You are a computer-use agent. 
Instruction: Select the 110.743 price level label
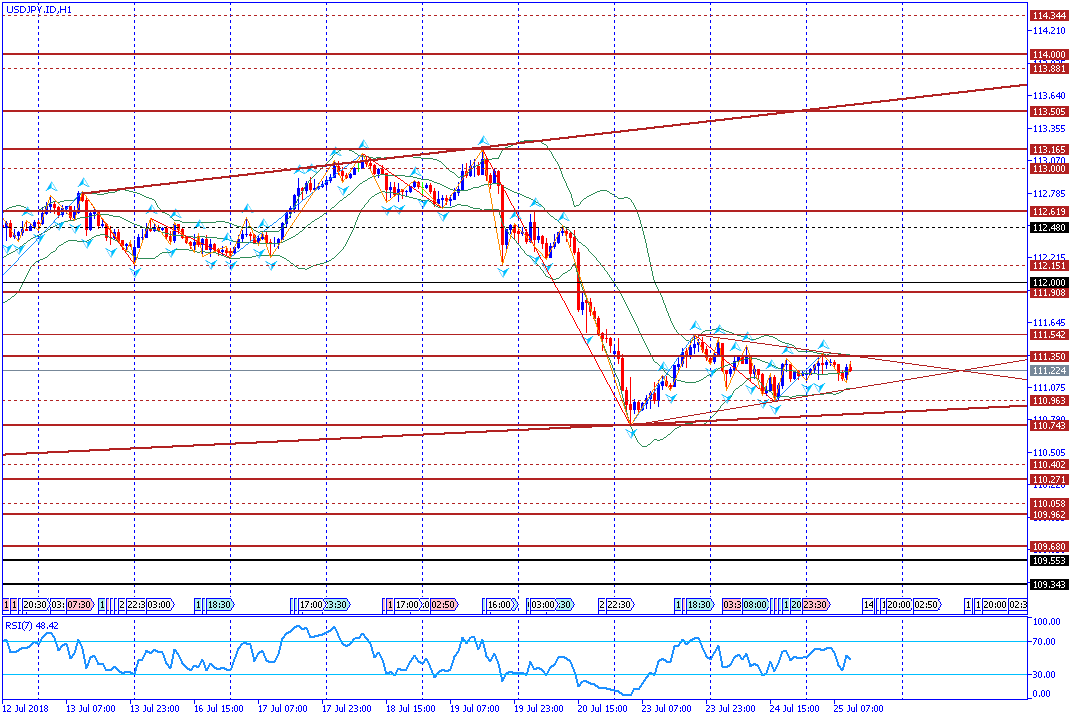pos(1048,426)
